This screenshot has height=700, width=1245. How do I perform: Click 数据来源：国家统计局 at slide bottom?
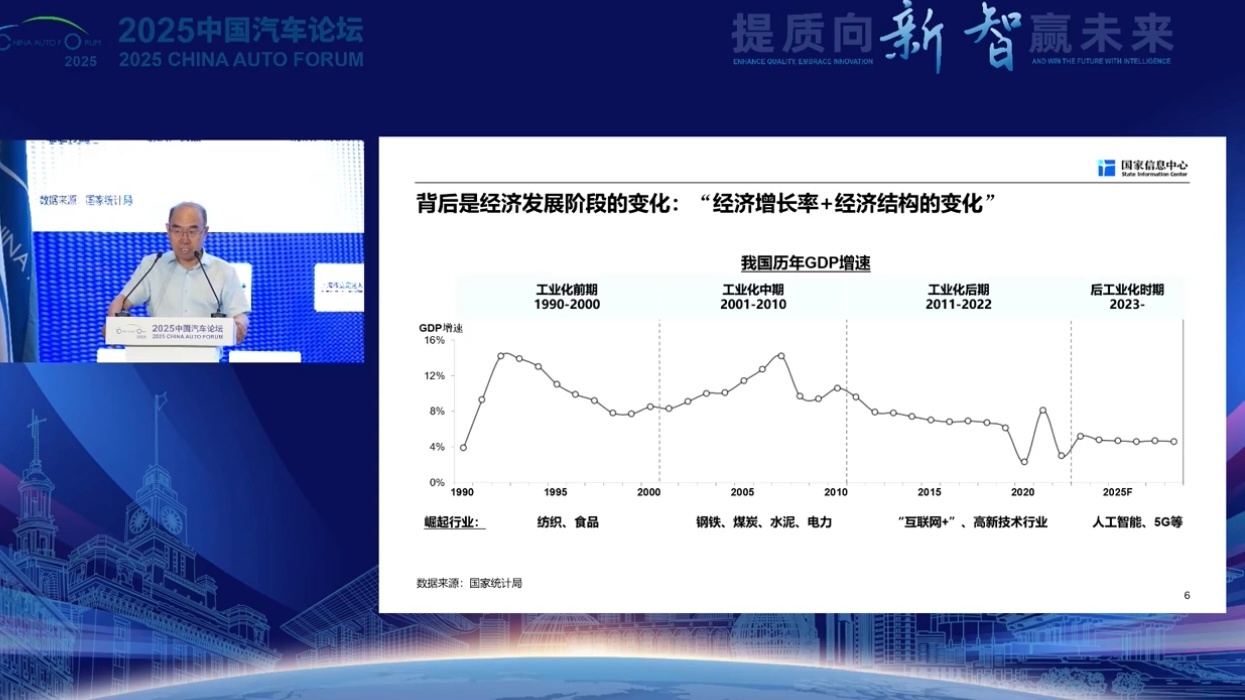[469, 583]
